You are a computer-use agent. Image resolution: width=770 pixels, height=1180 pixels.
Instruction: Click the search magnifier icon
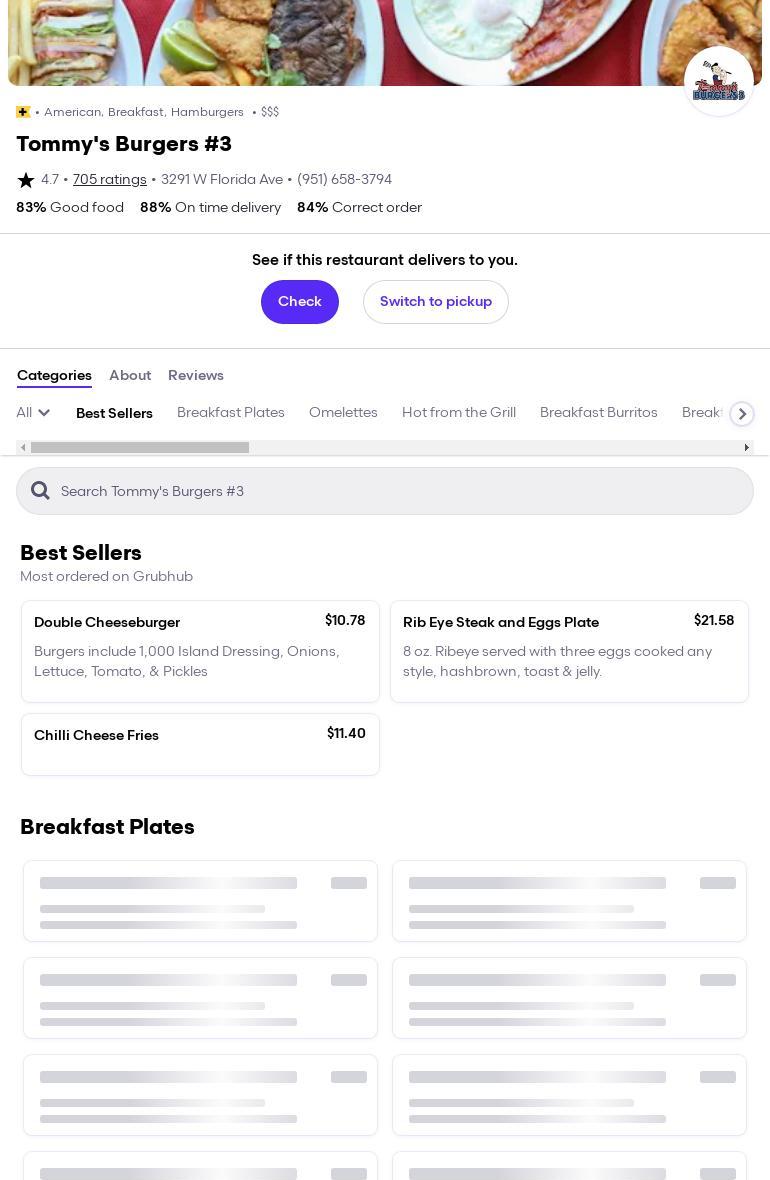(40, 491)
